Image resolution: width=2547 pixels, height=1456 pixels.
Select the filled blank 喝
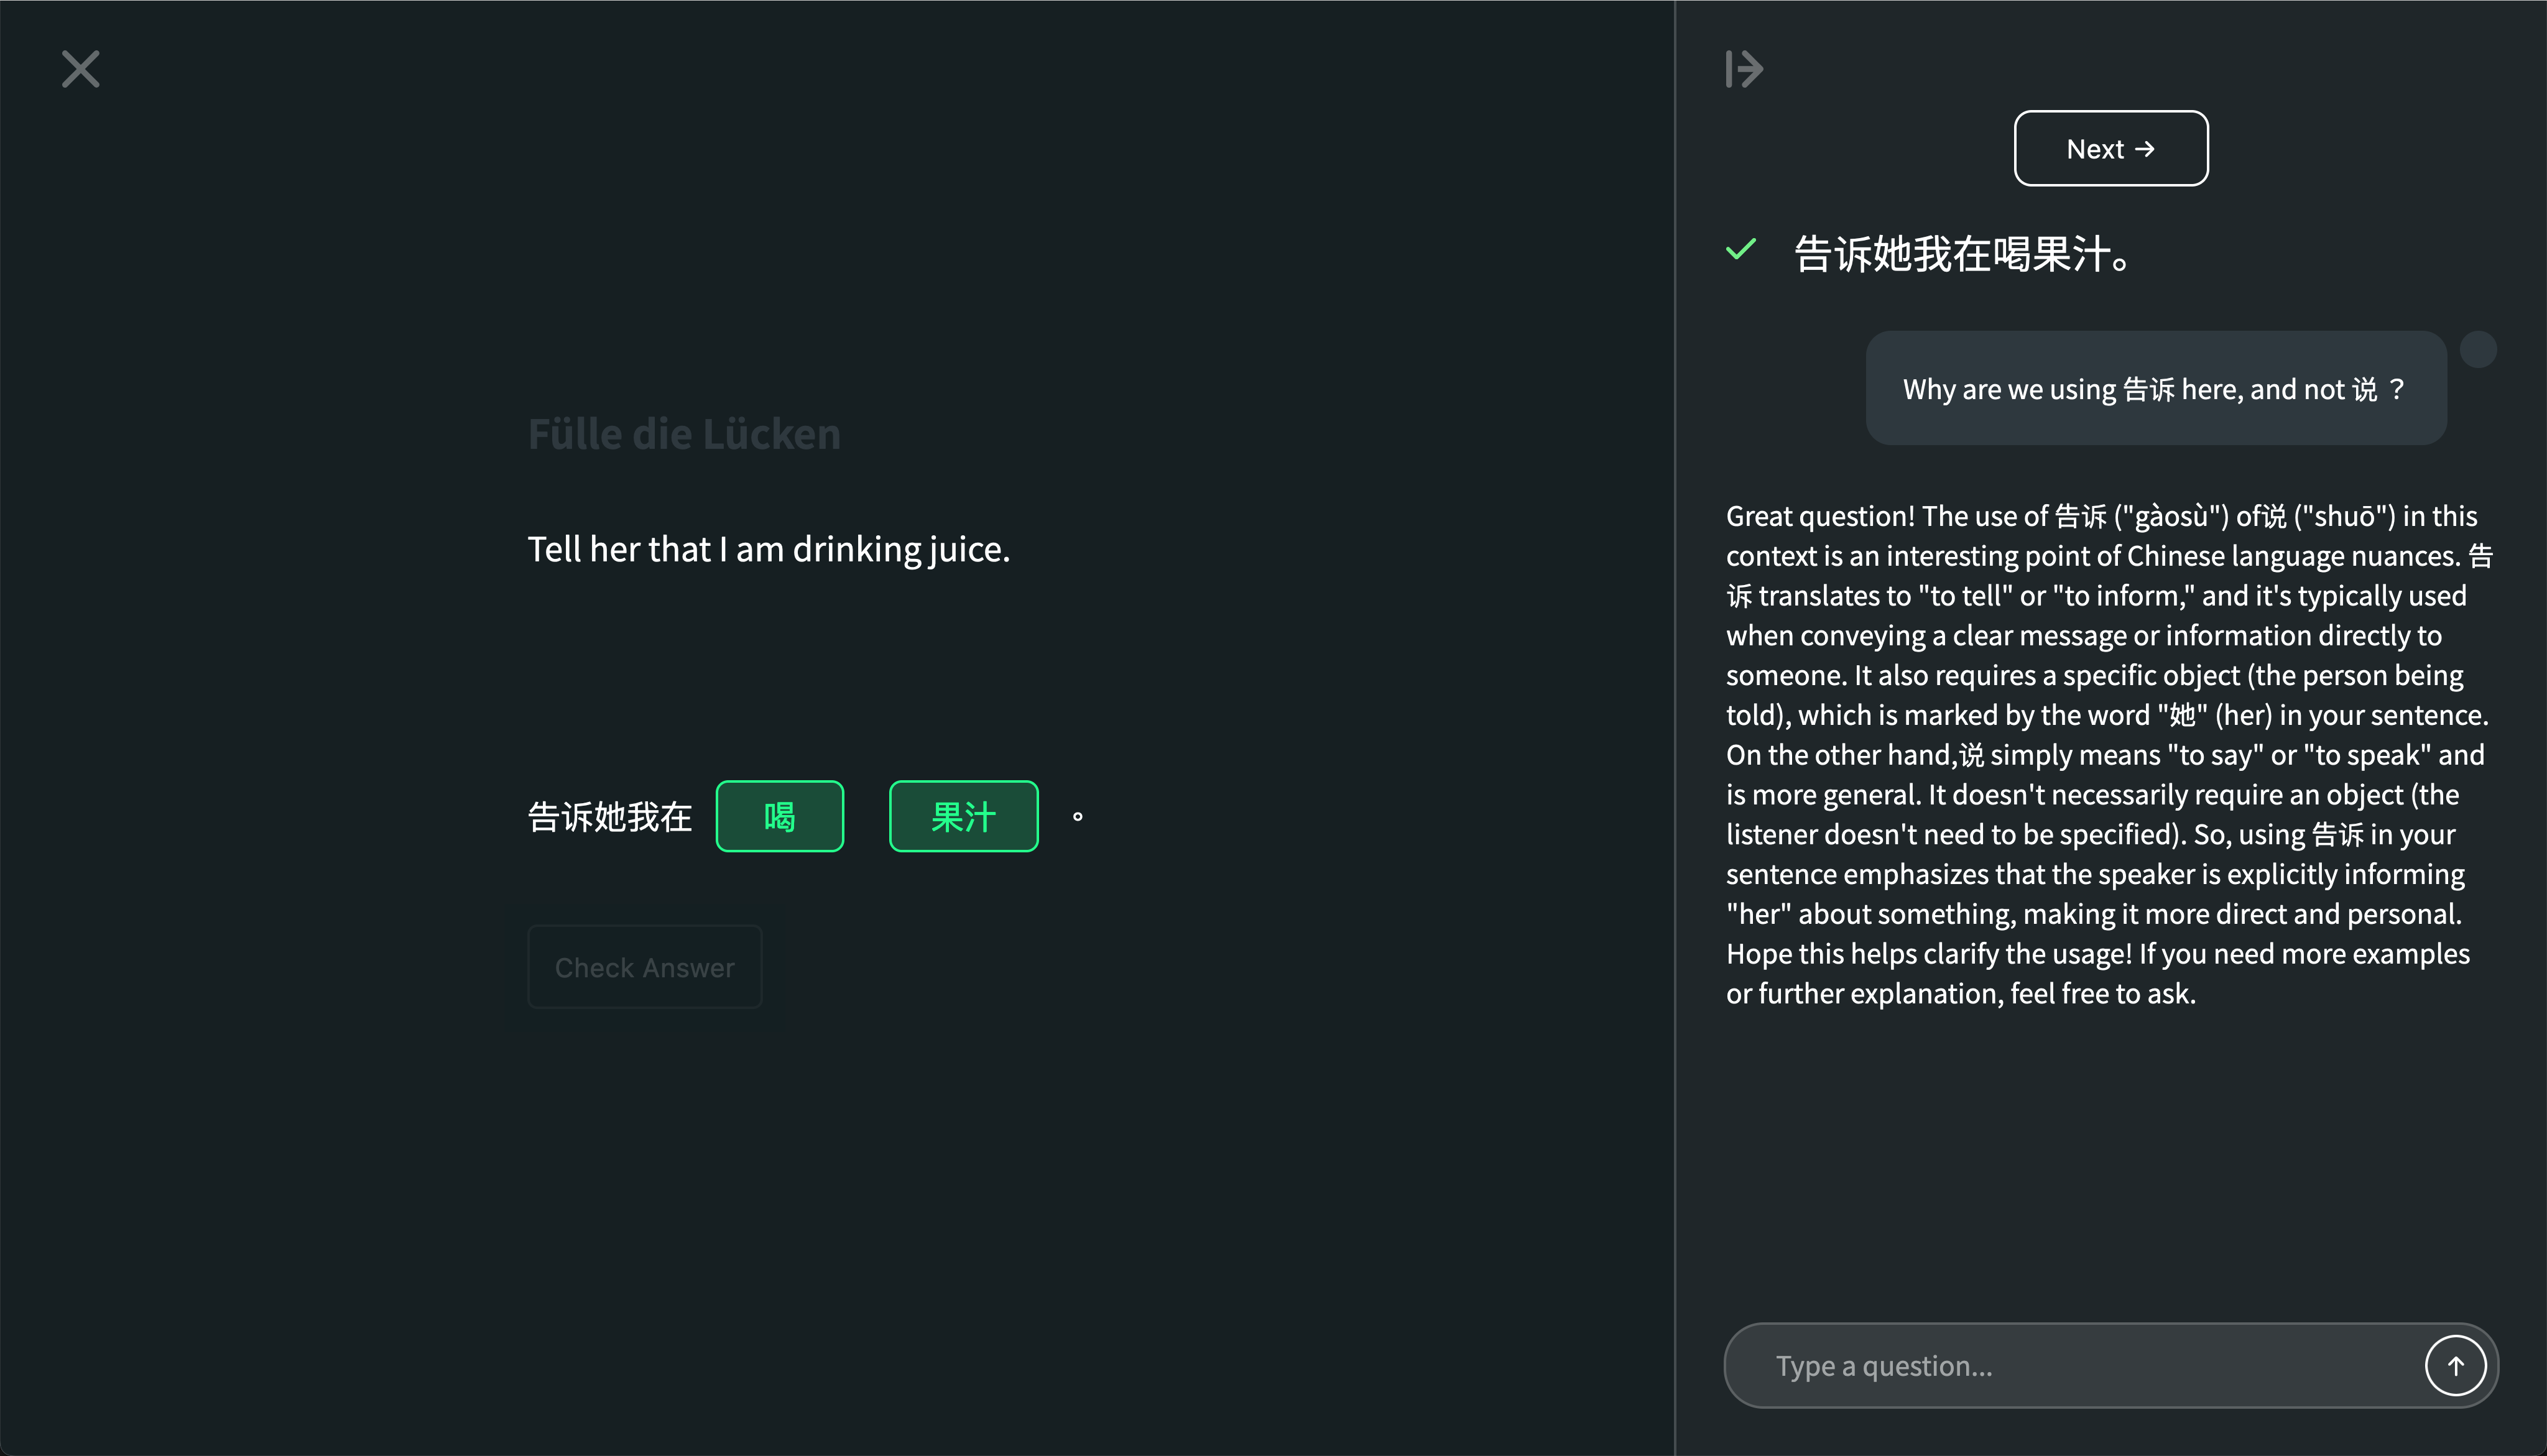(x=779, y=816)
